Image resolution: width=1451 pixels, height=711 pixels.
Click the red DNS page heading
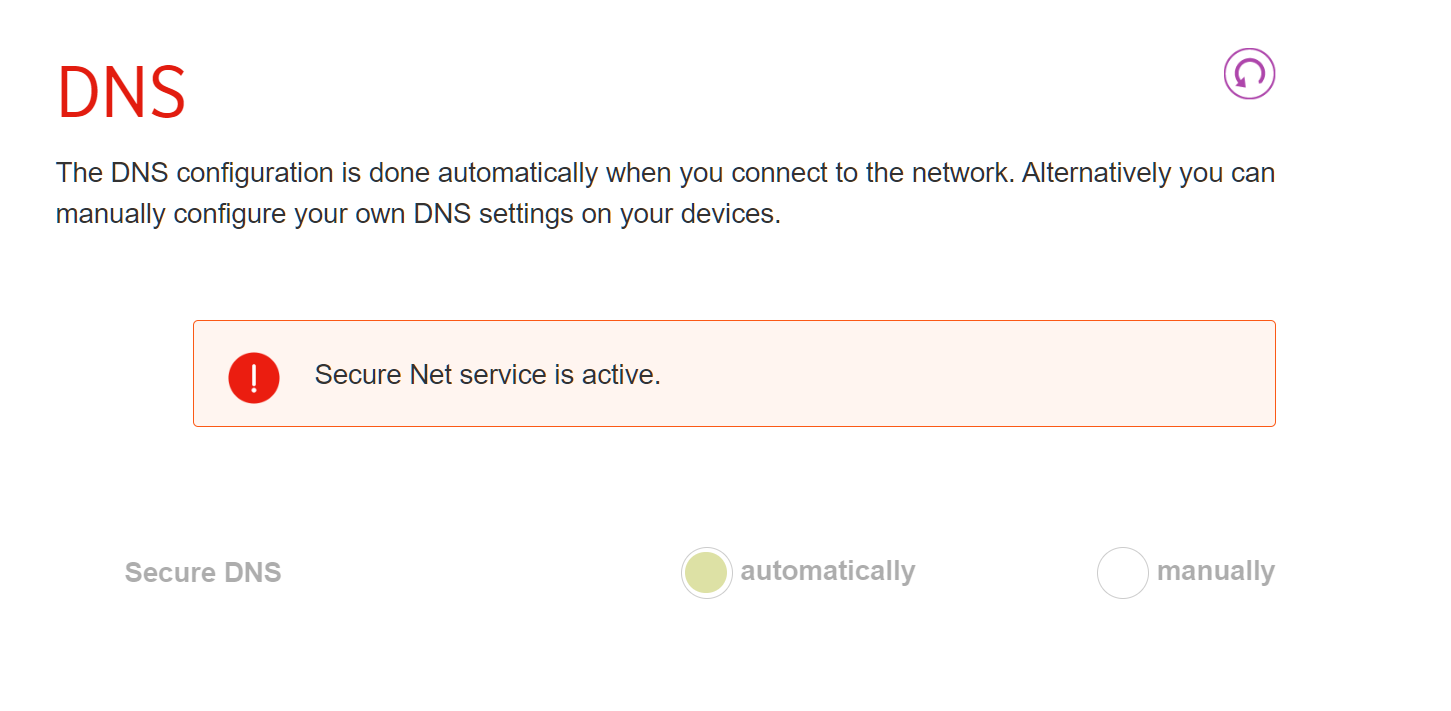(x=121, y=93)
